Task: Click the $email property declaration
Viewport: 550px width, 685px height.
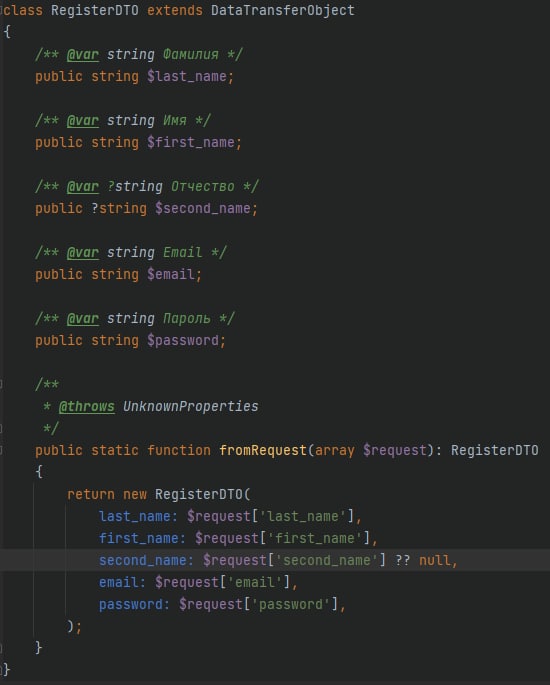Action: (x=171, y=274)
